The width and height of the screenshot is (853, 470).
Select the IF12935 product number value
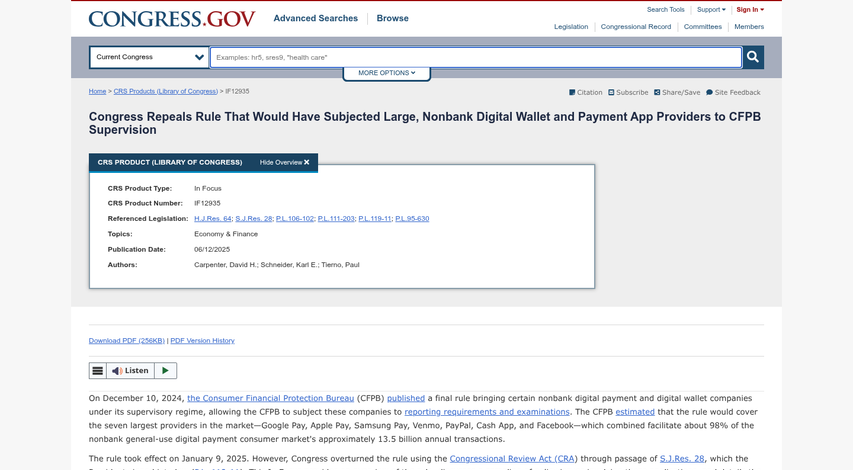(207, 203)
